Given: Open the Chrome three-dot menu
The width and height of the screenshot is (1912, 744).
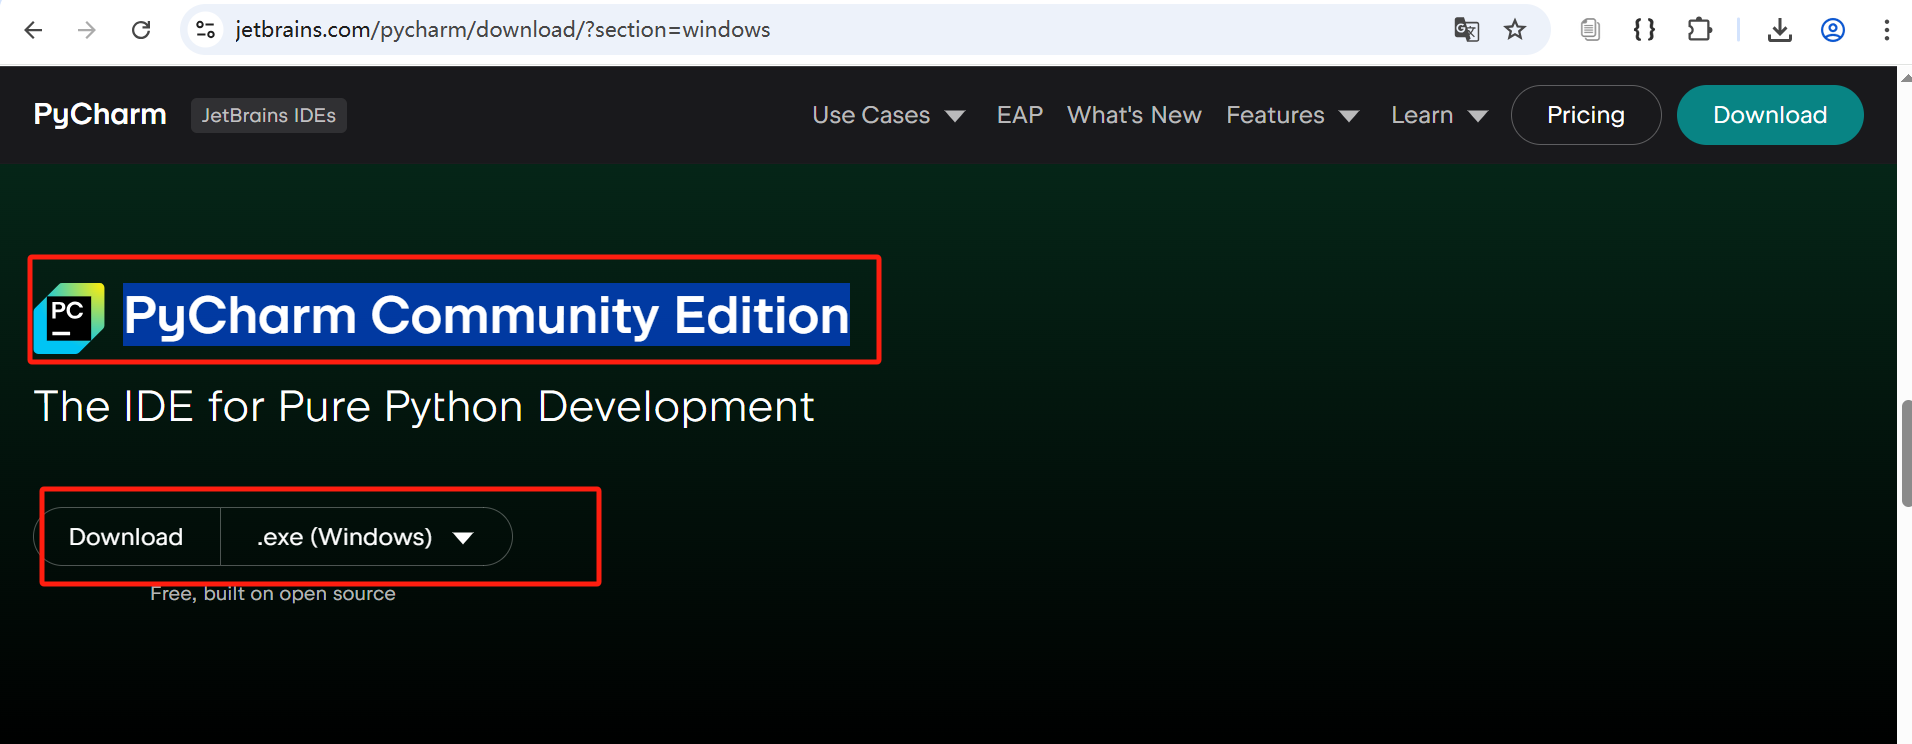Looking at the screenshot, I should point(1886,30).
